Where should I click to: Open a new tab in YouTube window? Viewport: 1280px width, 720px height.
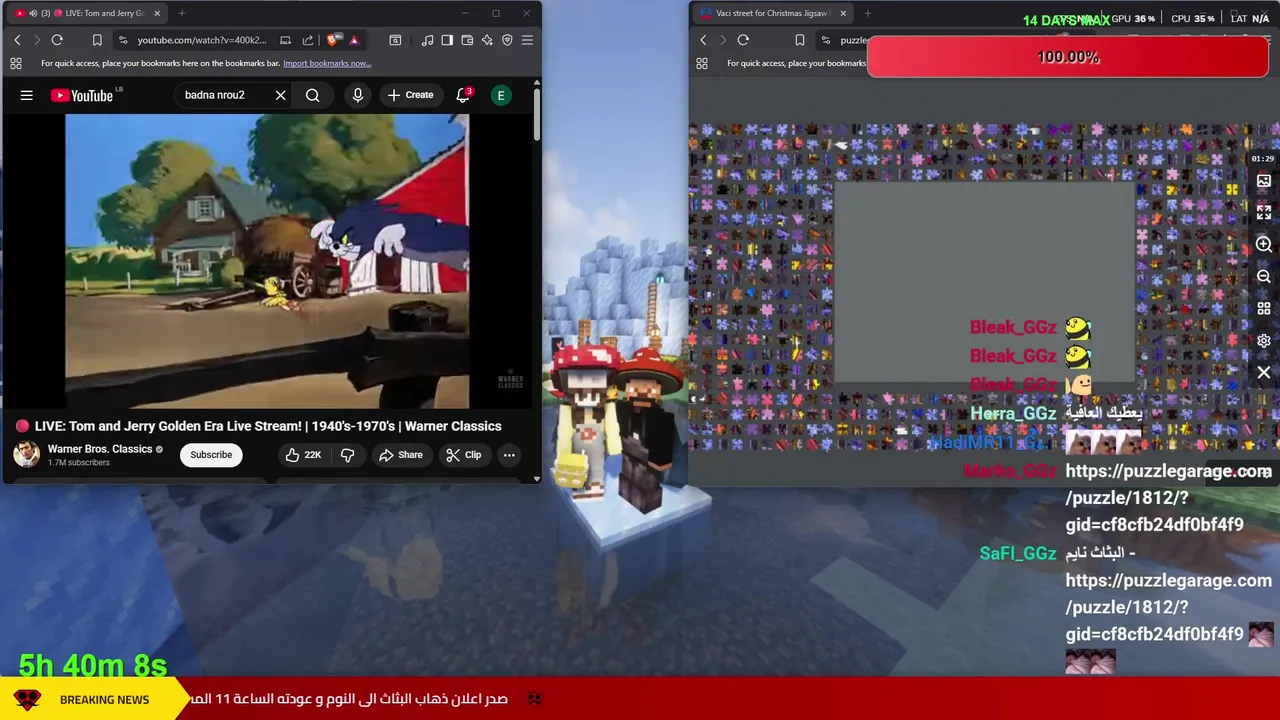[x=182, y=13]
